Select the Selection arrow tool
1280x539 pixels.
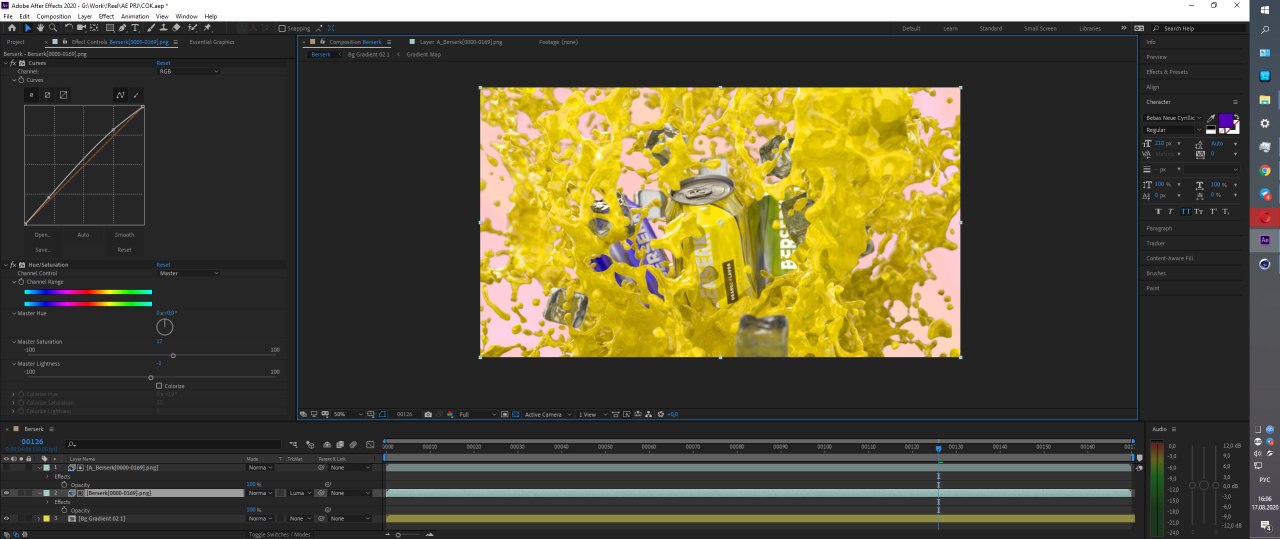pyautogui.click(x=28, y=28)
